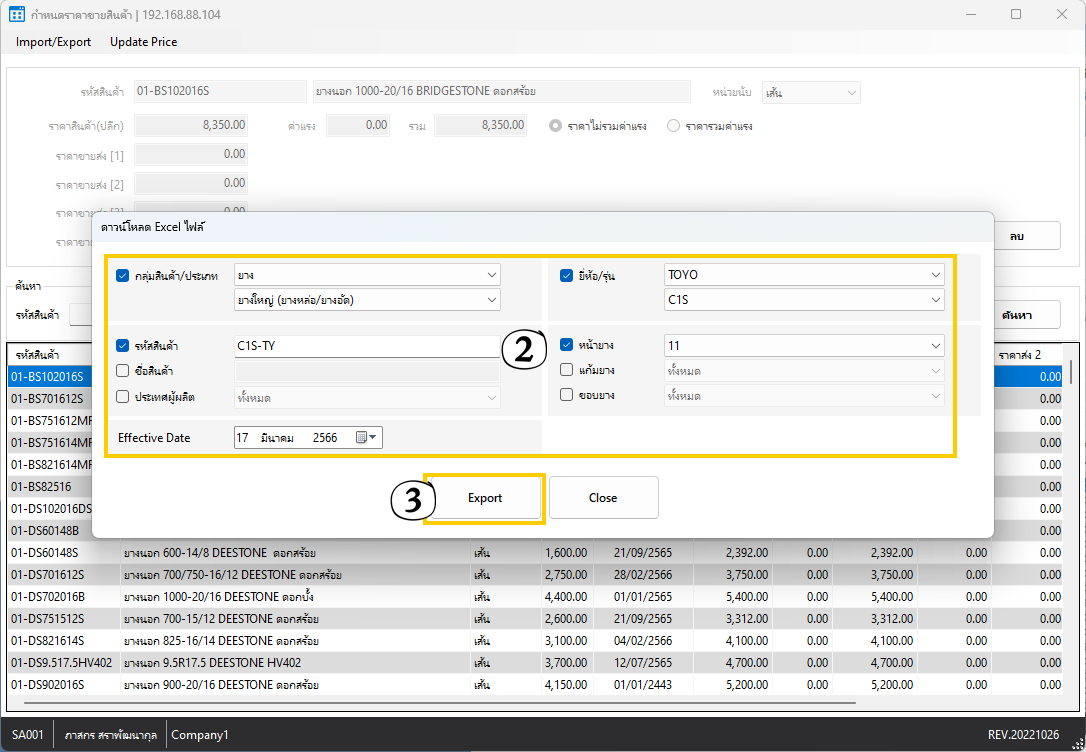Toggle the หน้ายาง checkbox
This screenshot has width=1086, height=752.
click(x=567, y=345)
